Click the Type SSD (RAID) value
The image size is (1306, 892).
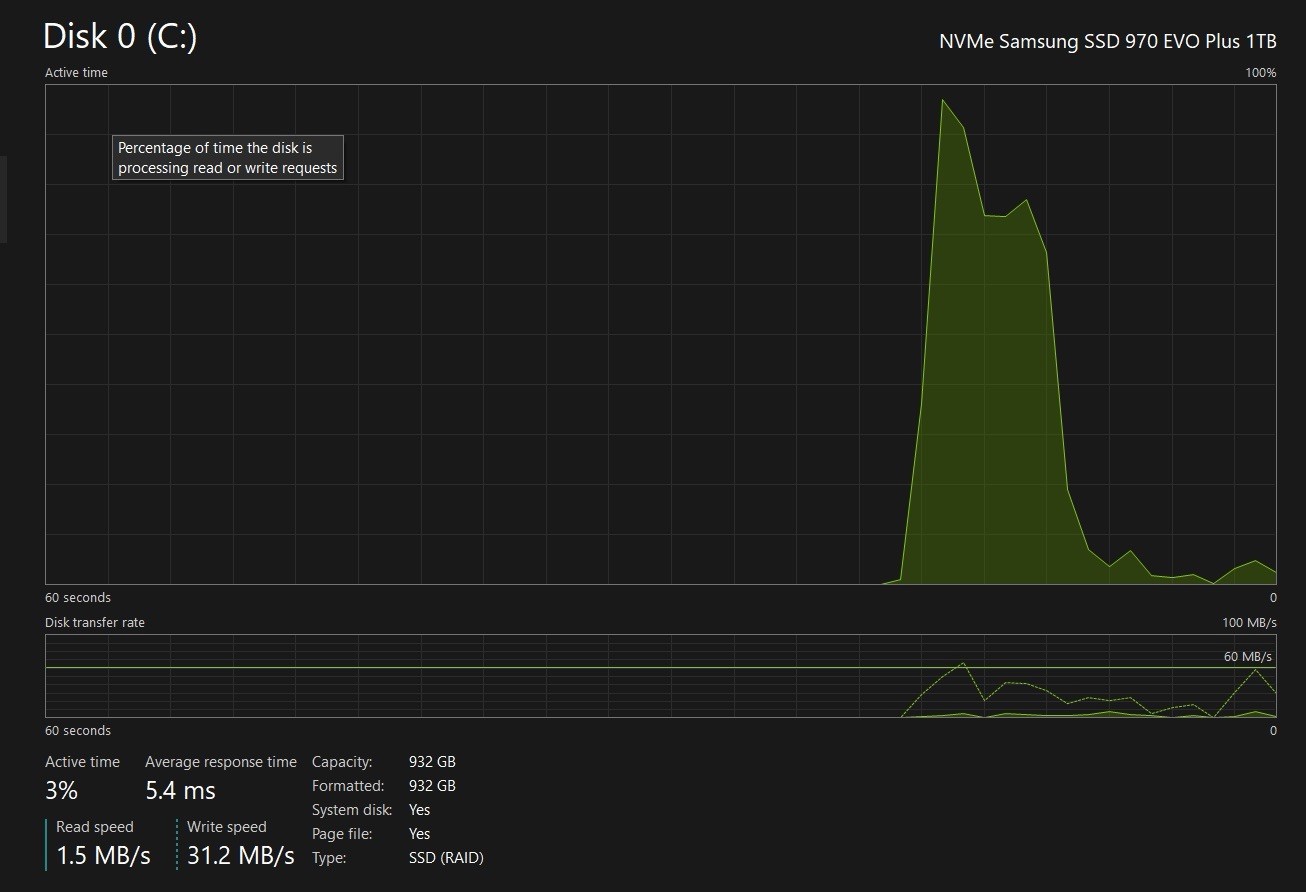(x=446, y=858)
